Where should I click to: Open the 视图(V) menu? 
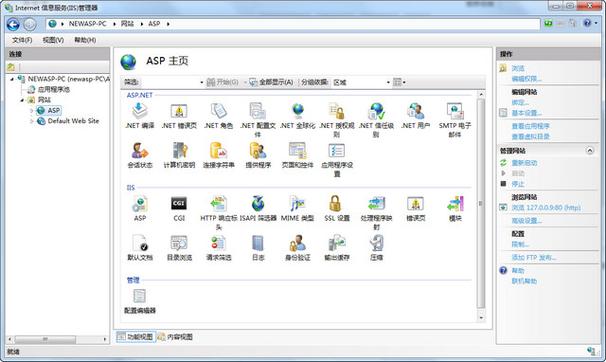(53, 40)
